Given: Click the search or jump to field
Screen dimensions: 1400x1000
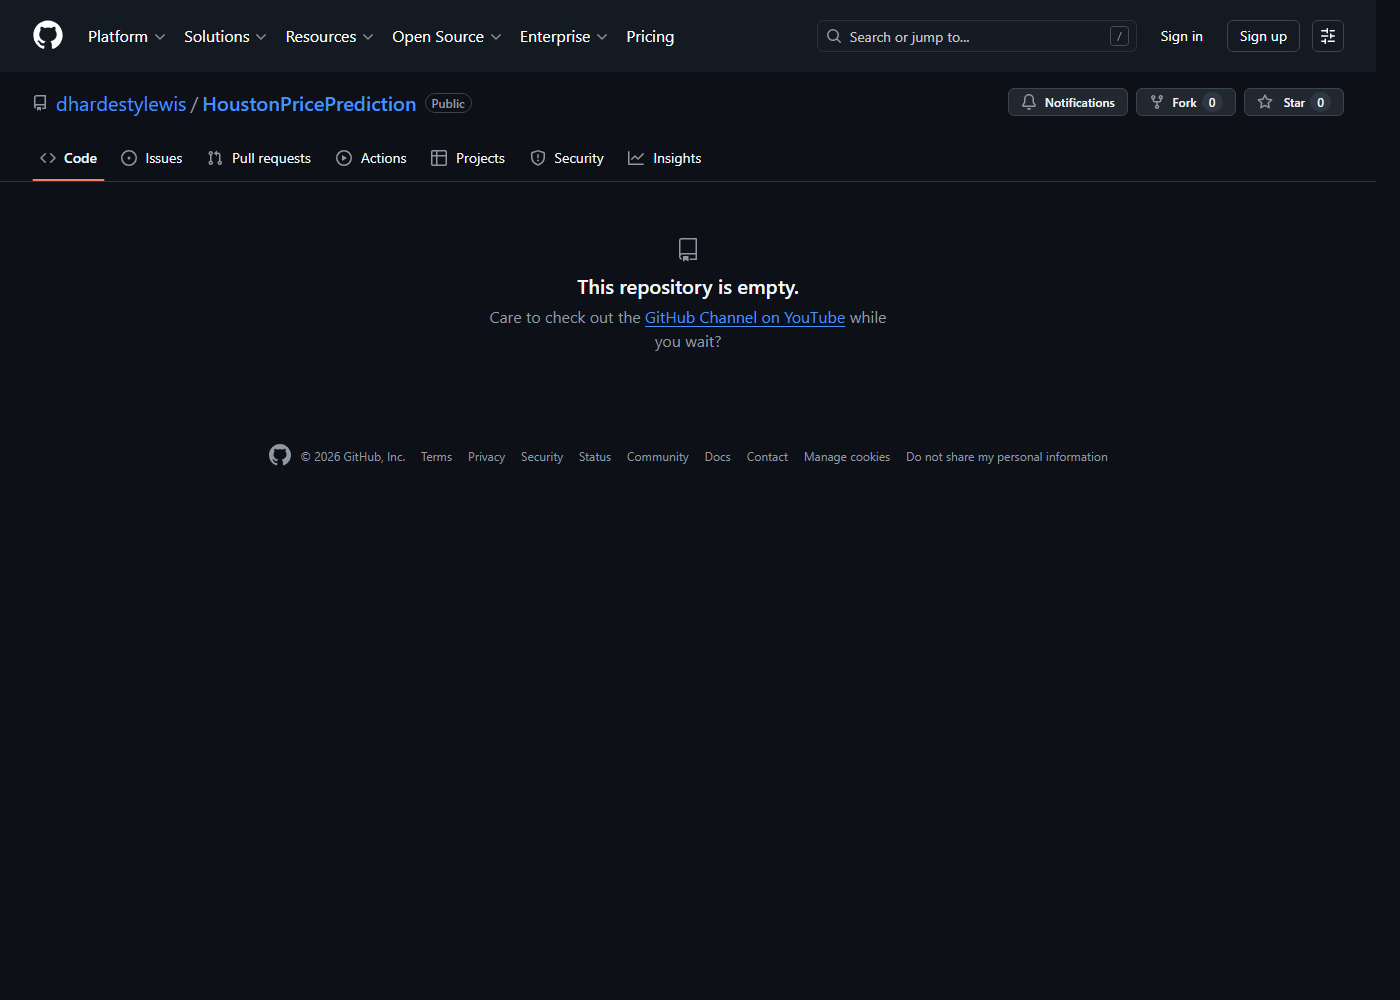Looking at the screenshot, I should click(975, 36).
